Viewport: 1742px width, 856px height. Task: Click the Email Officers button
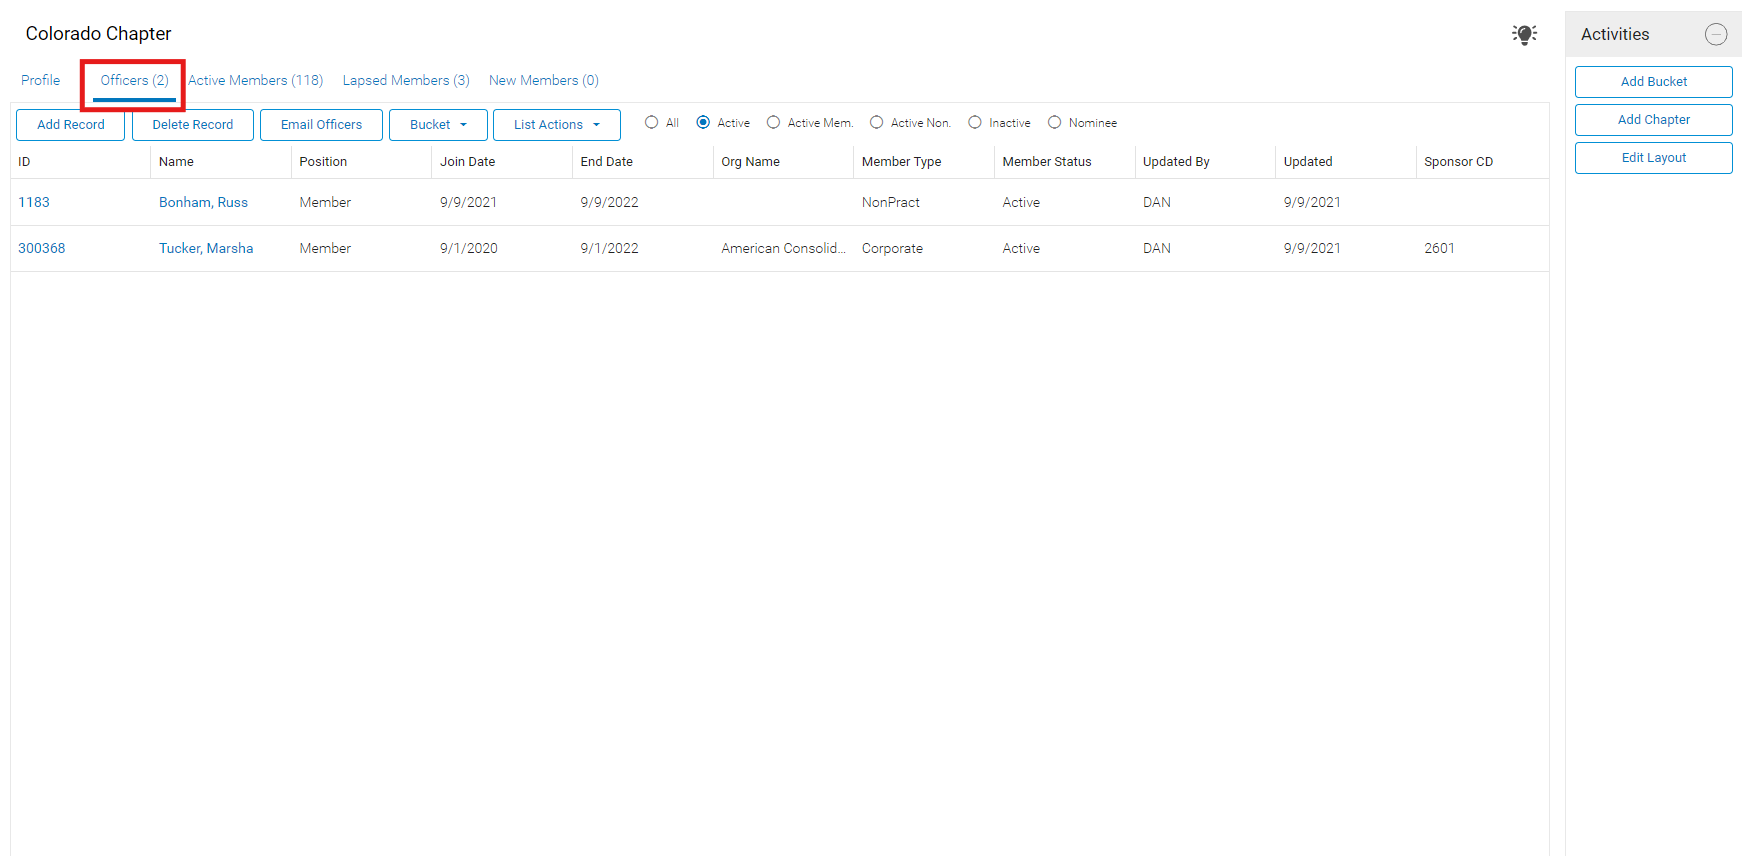322,125
